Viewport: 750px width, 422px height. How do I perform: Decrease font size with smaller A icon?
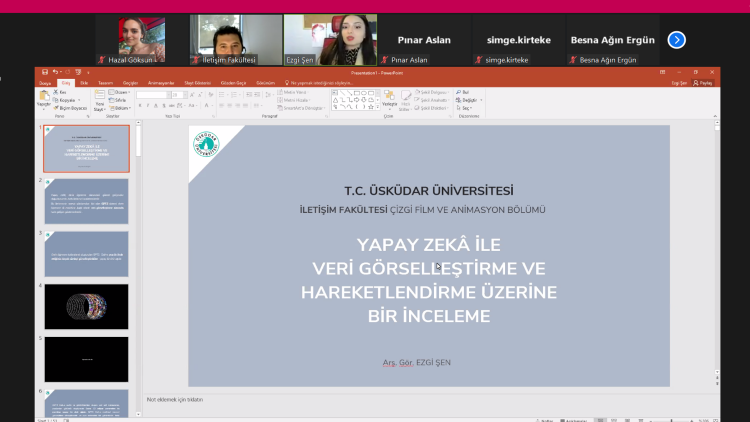pos(199,95)
